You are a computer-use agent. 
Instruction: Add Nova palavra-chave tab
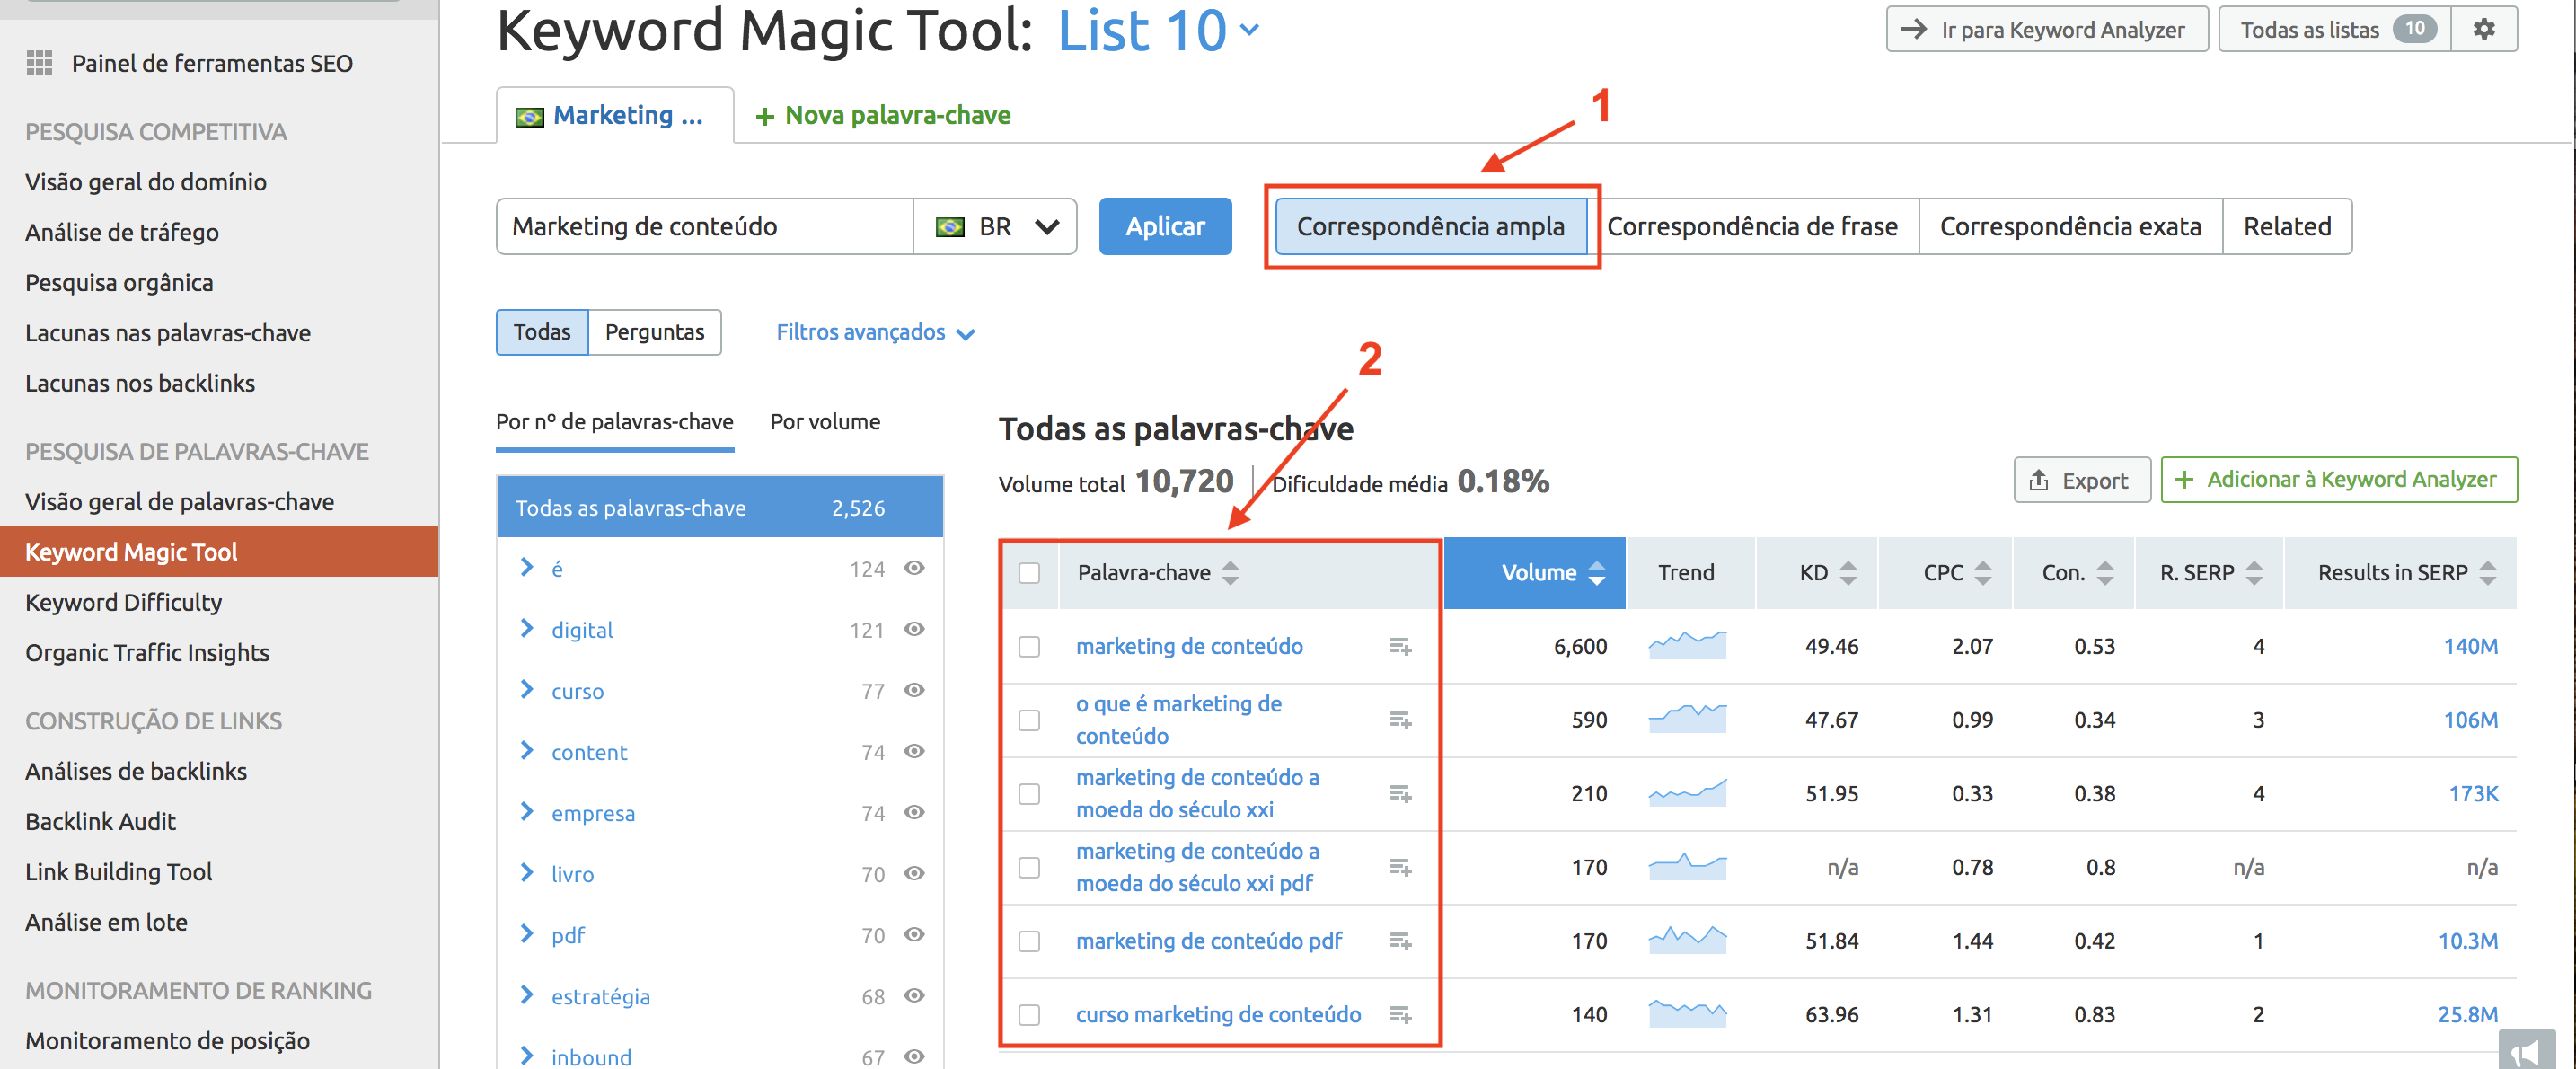(883, 116)
